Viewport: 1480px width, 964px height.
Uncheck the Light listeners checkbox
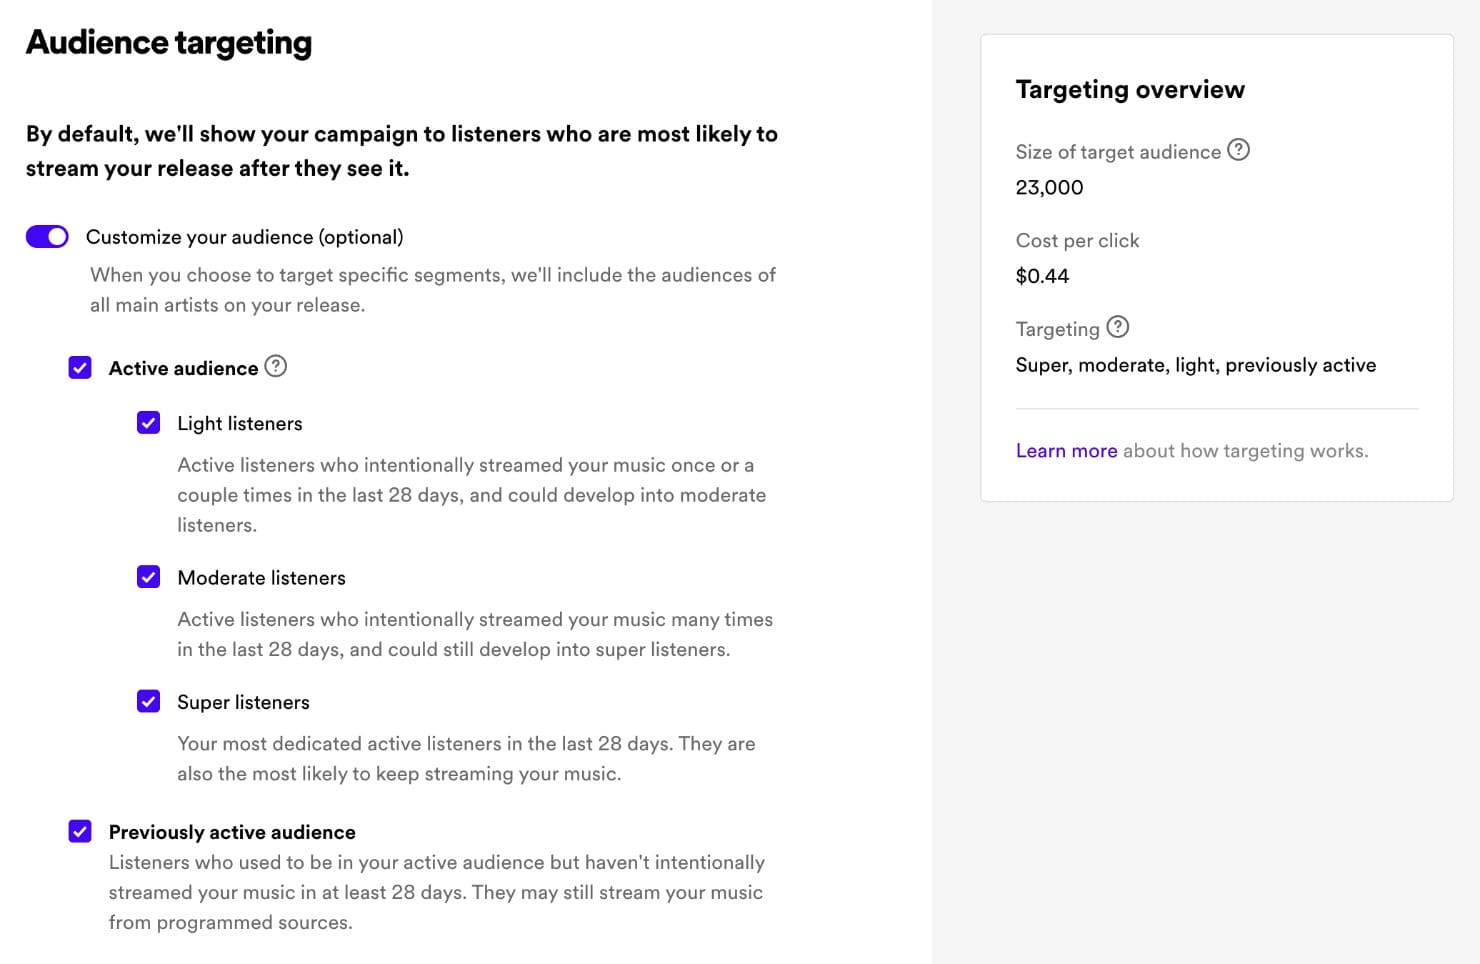(148, 423)
